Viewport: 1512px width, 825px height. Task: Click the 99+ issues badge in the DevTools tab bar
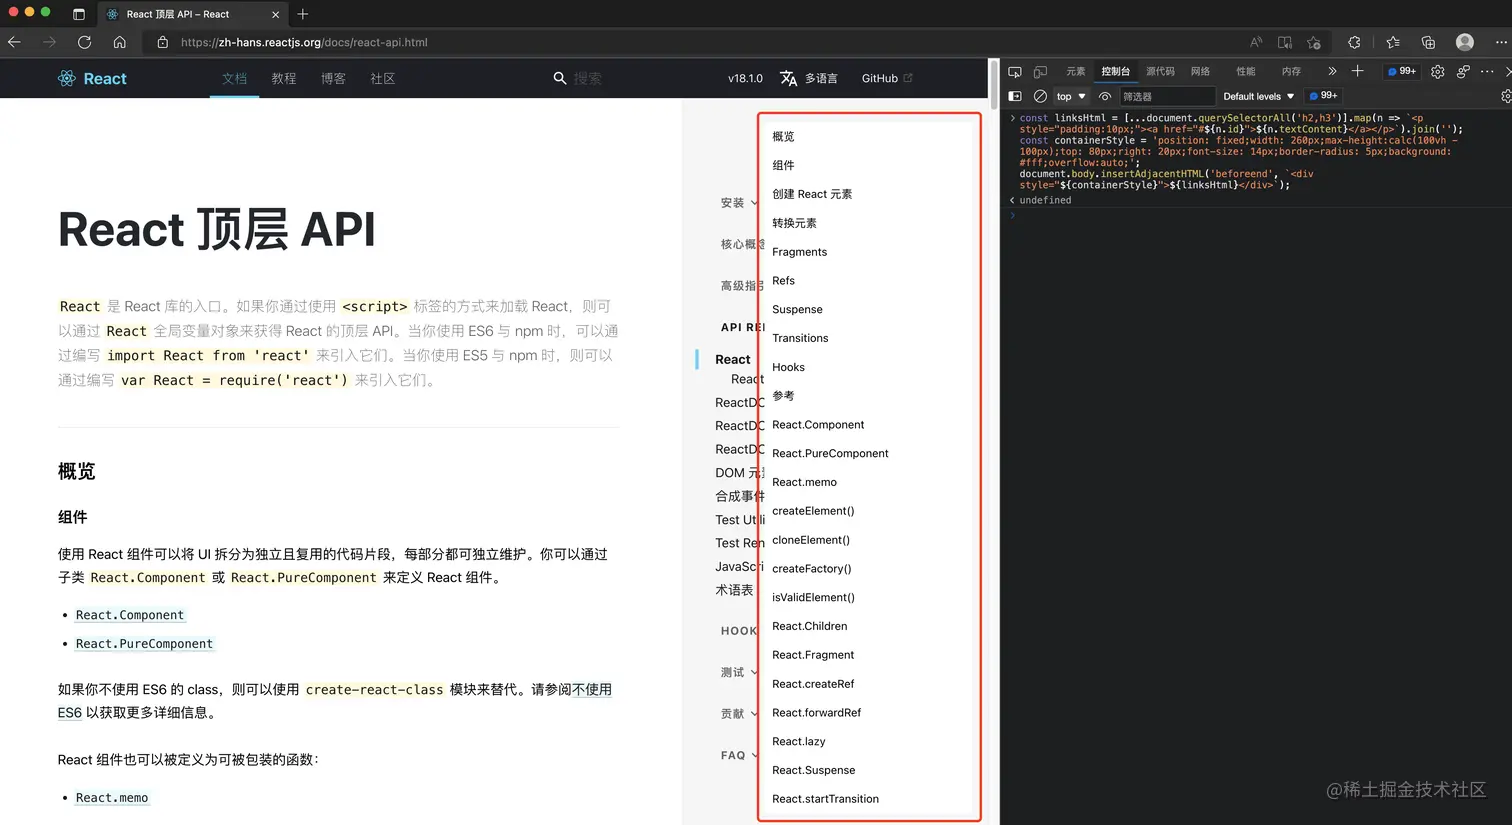point(1401,72)
